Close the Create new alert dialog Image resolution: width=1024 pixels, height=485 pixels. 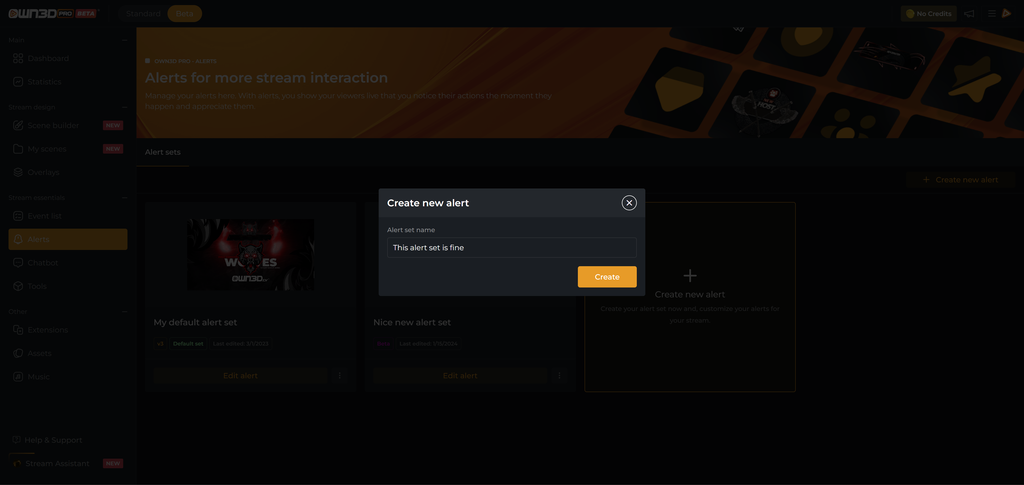pyautogui.click(x=629, y=203)
